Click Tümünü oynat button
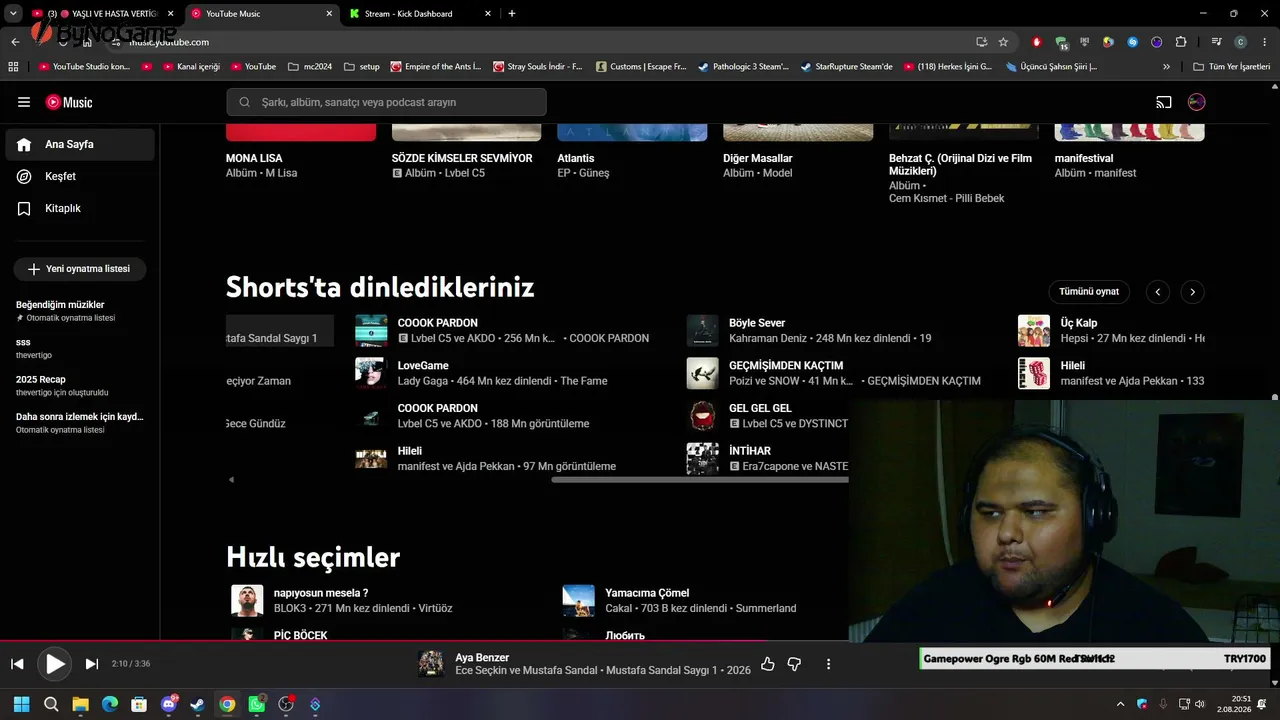This screenshot has height=720, width=1280. 1089,292
